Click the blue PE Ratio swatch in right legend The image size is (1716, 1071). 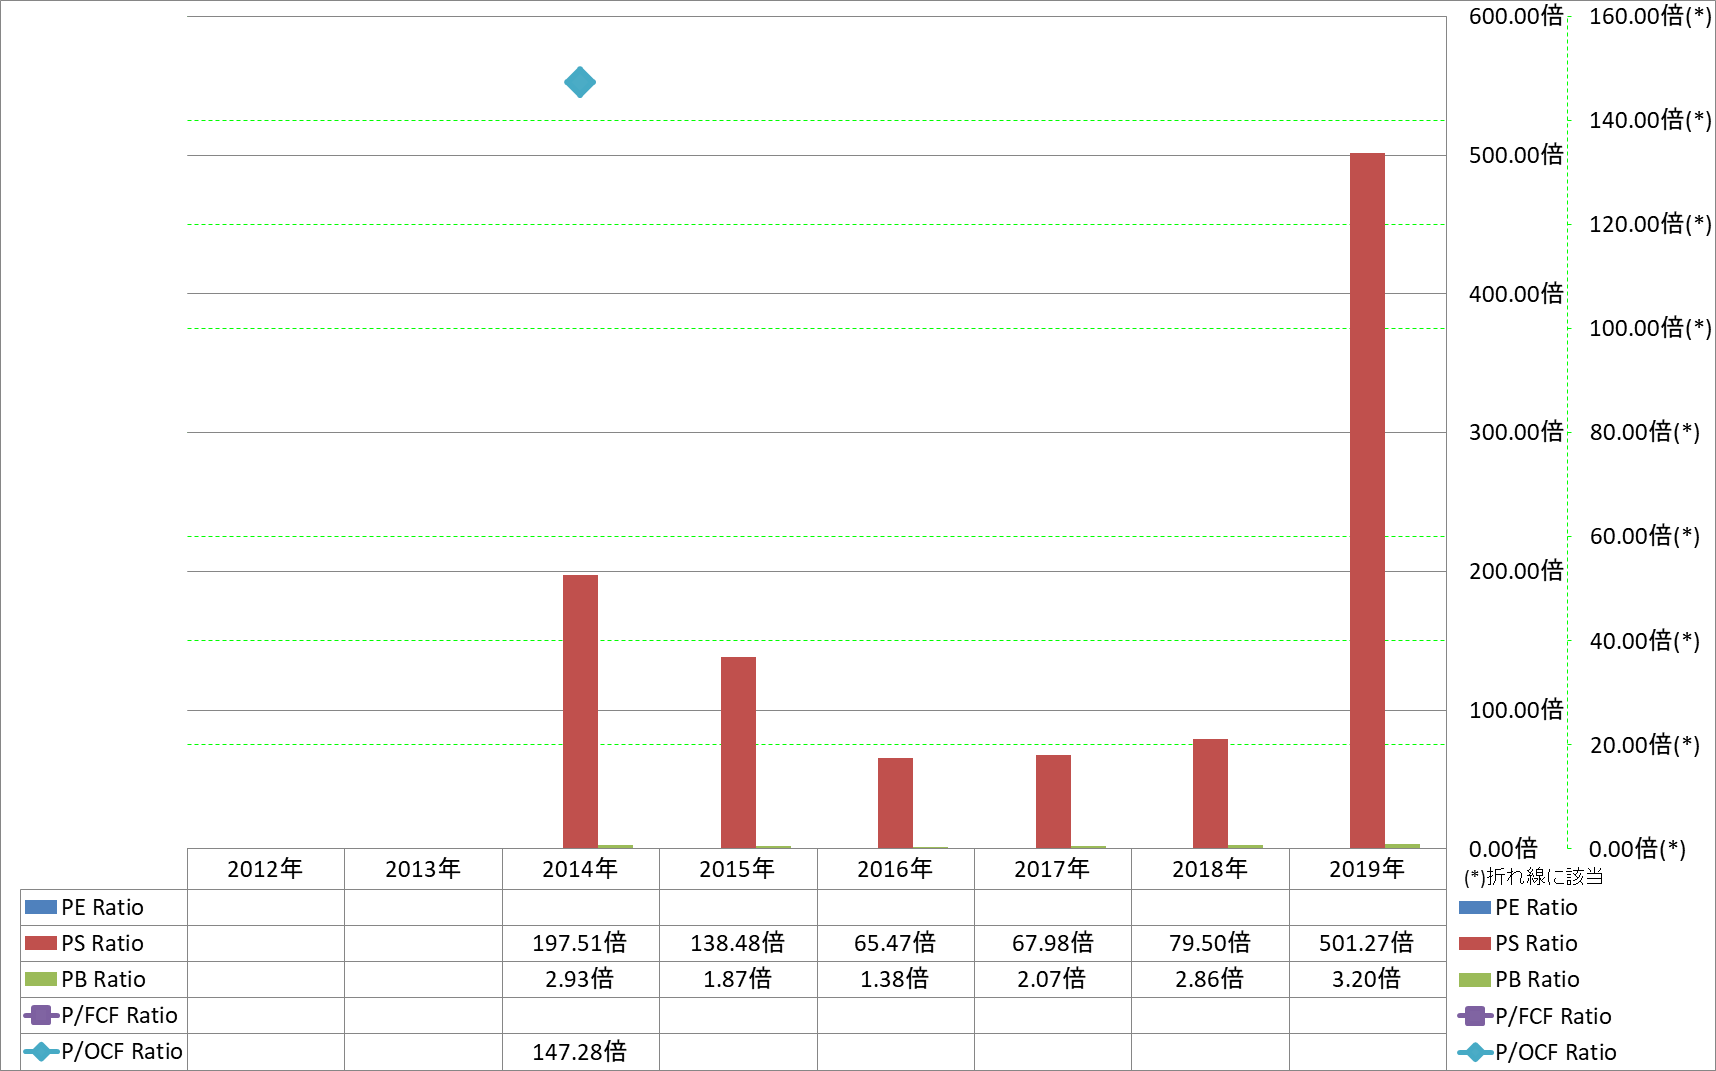click(x=1475, y=908)
